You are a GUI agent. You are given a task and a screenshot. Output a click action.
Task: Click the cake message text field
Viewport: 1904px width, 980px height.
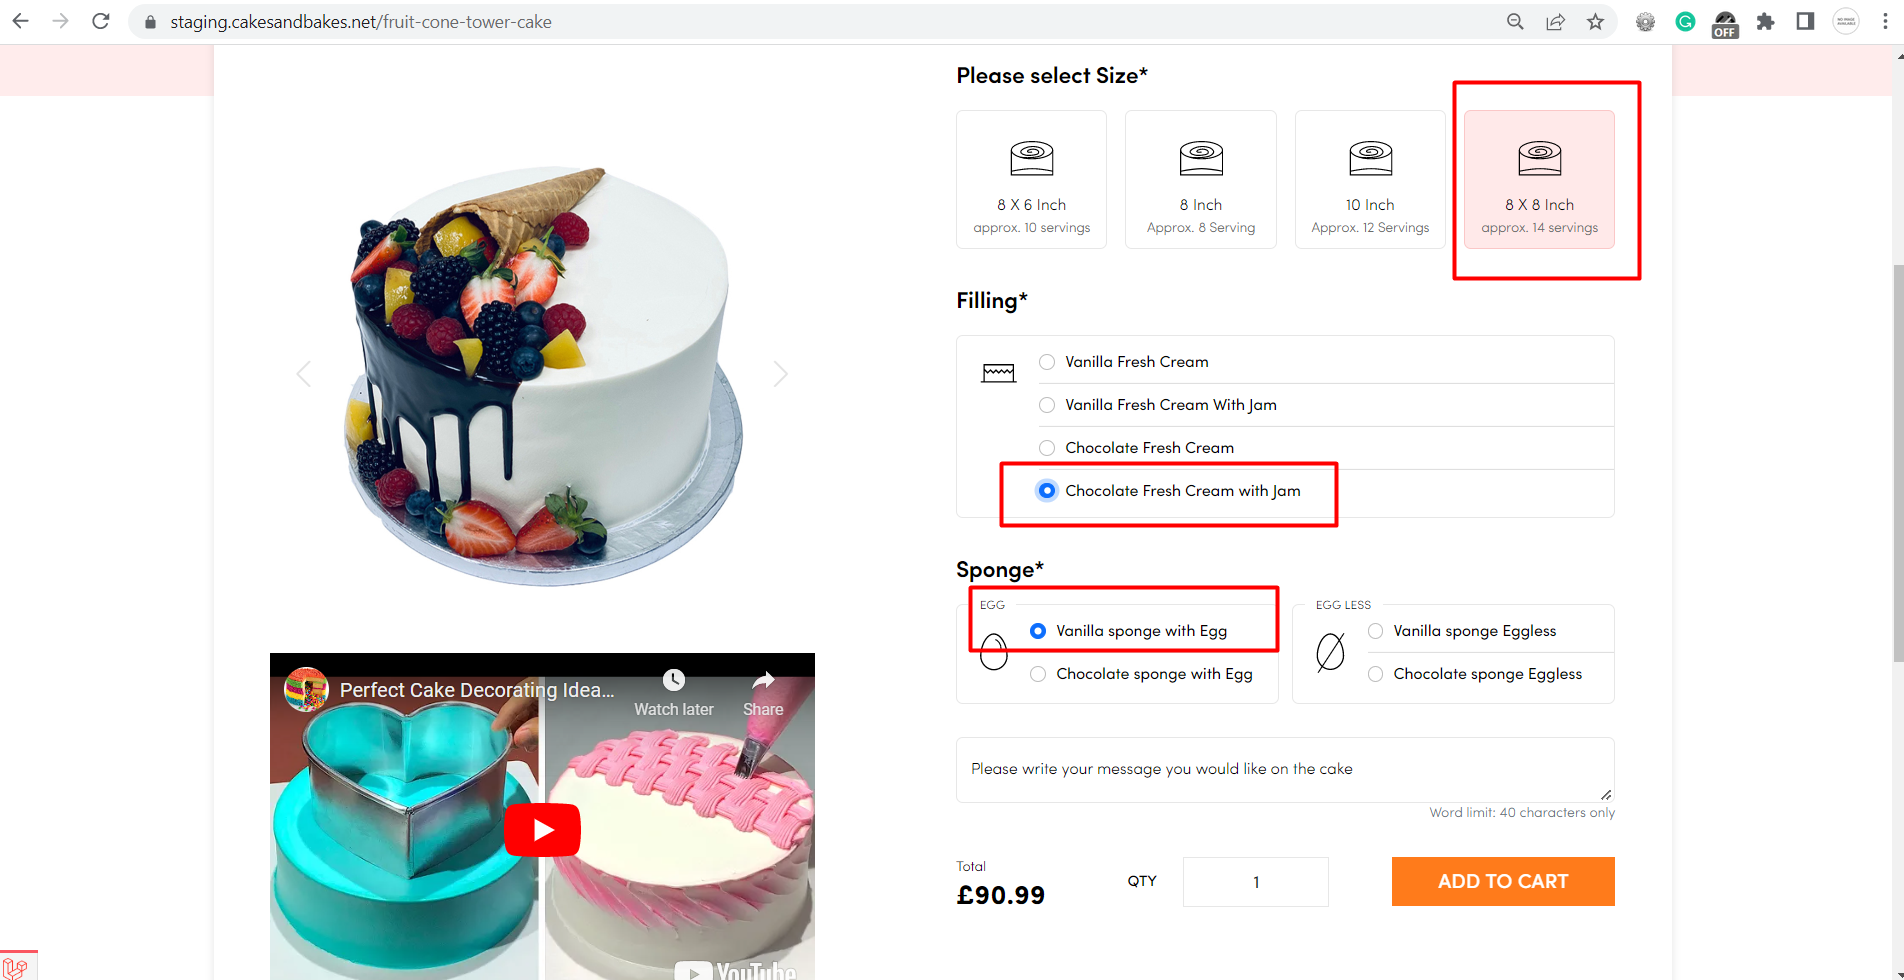coord(1284,769)
